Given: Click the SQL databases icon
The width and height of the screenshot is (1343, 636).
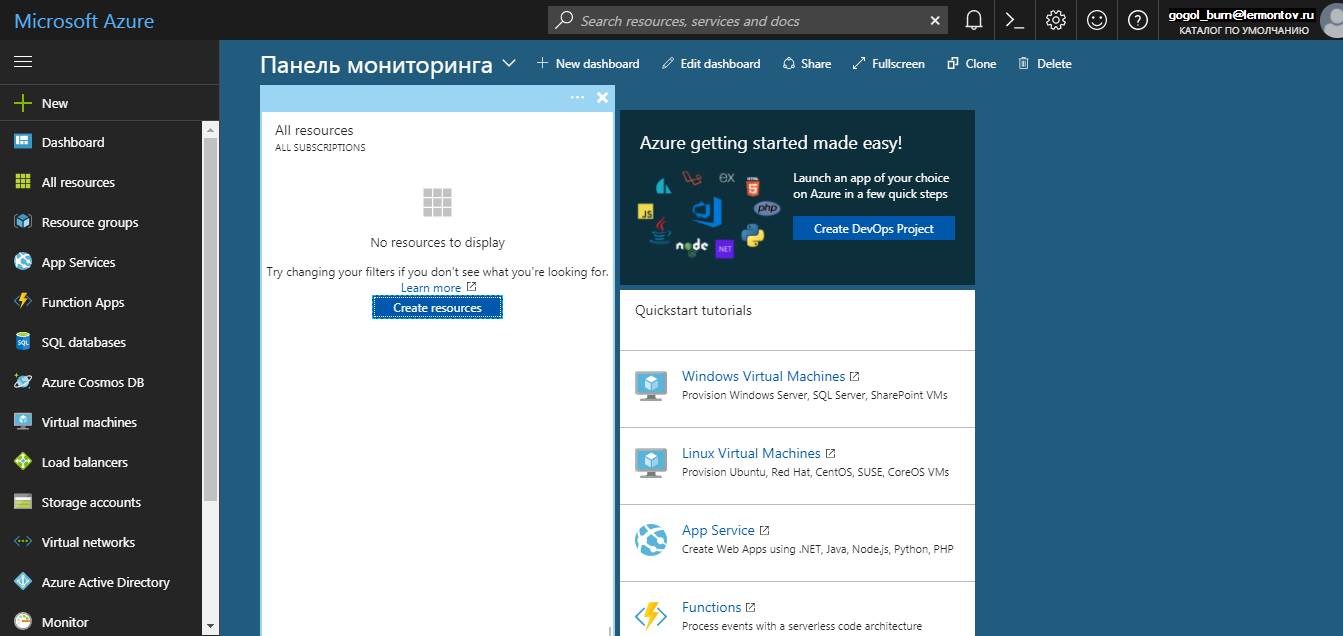Looking at the screenshot, I should point(23,342).
